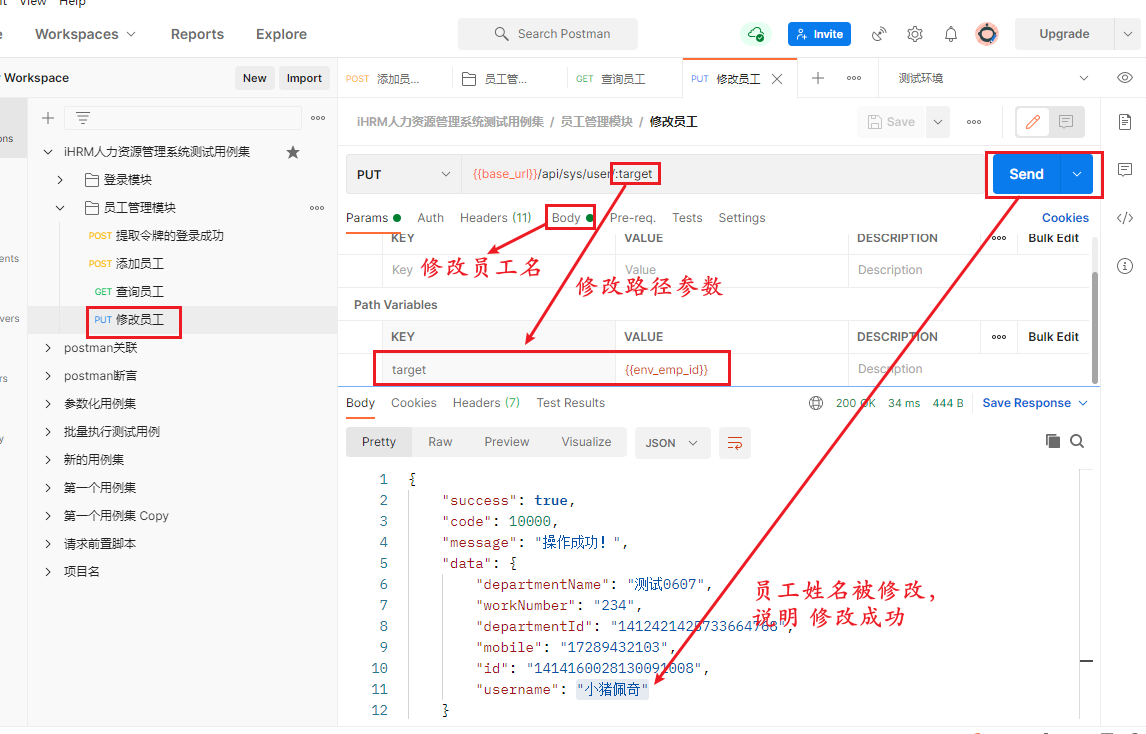
Task: Copy the response body with copy icon
Action: point(1052,441)
